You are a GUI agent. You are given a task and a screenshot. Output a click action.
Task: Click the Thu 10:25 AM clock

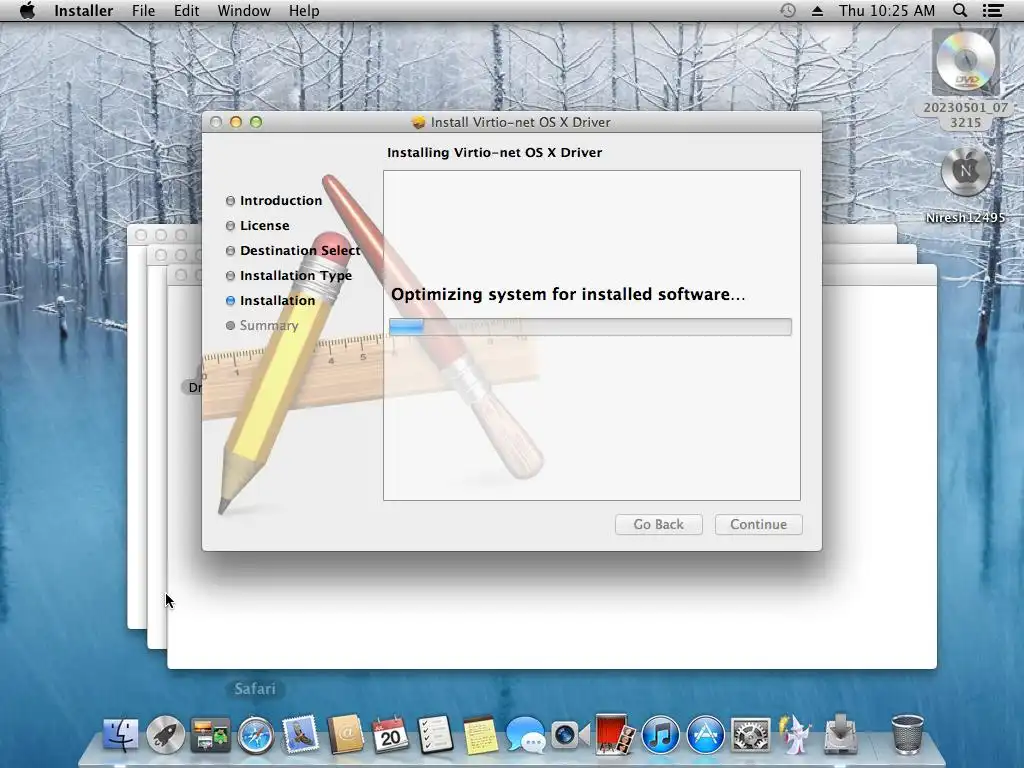tap(887, 10)
